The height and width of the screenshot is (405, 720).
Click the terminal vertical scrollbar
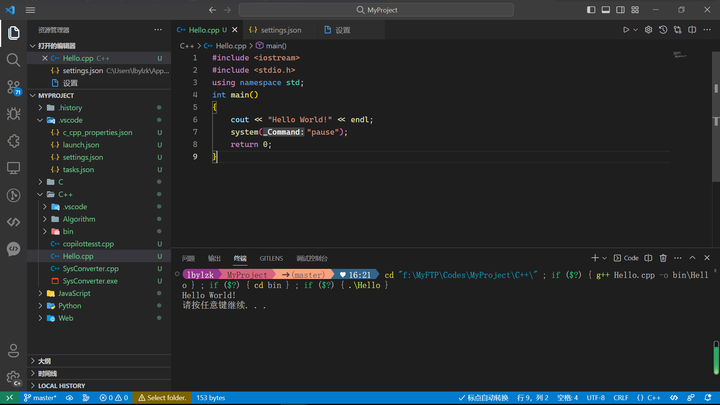(716, 357)
